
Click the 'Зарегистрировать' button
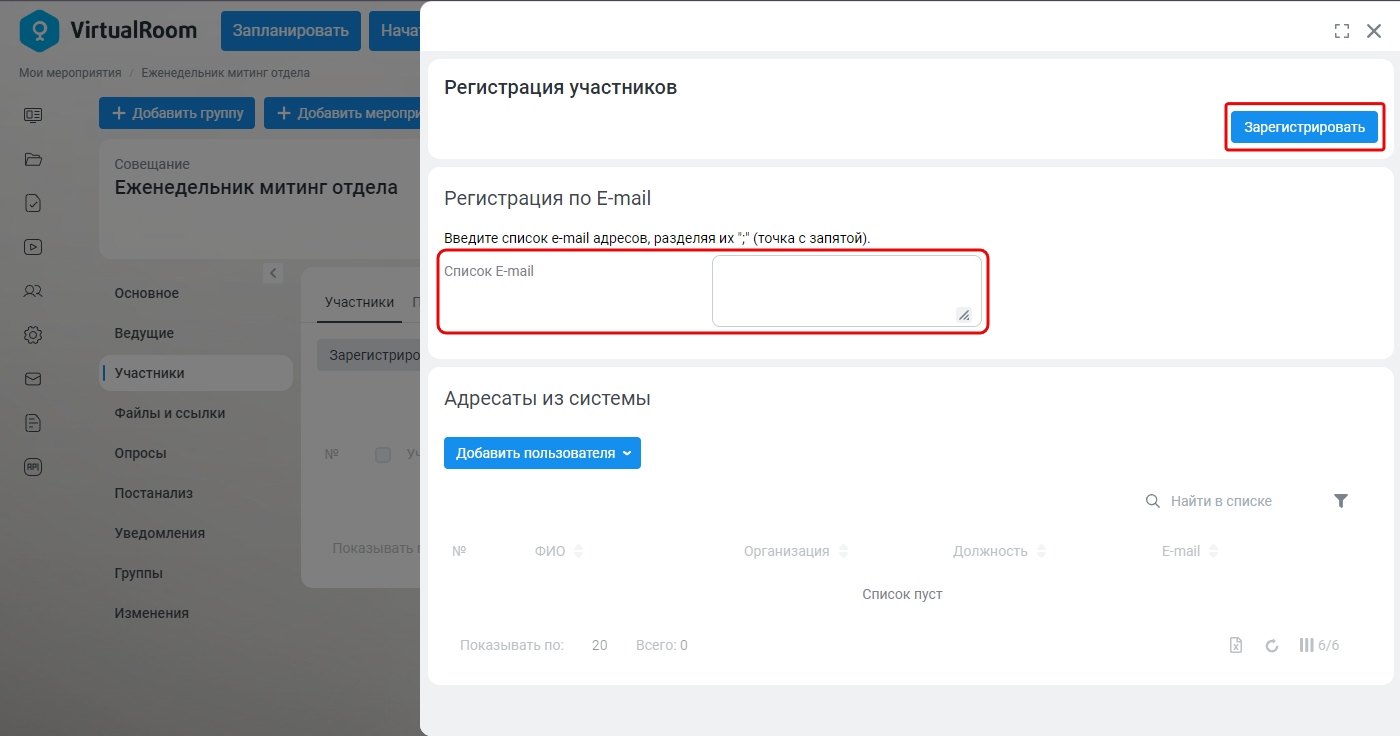[x=1304, y=127]
